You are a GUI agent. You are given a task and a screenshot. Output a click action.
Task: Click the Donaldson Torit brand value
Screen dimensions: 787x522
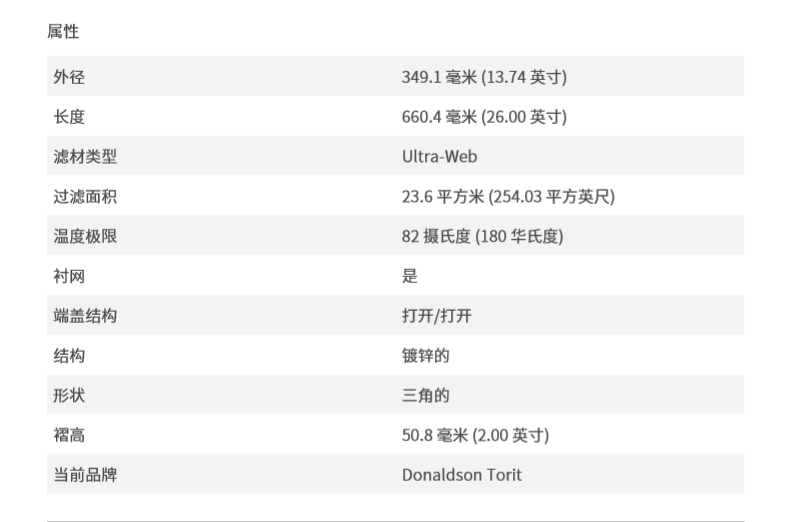click(462, 475)
